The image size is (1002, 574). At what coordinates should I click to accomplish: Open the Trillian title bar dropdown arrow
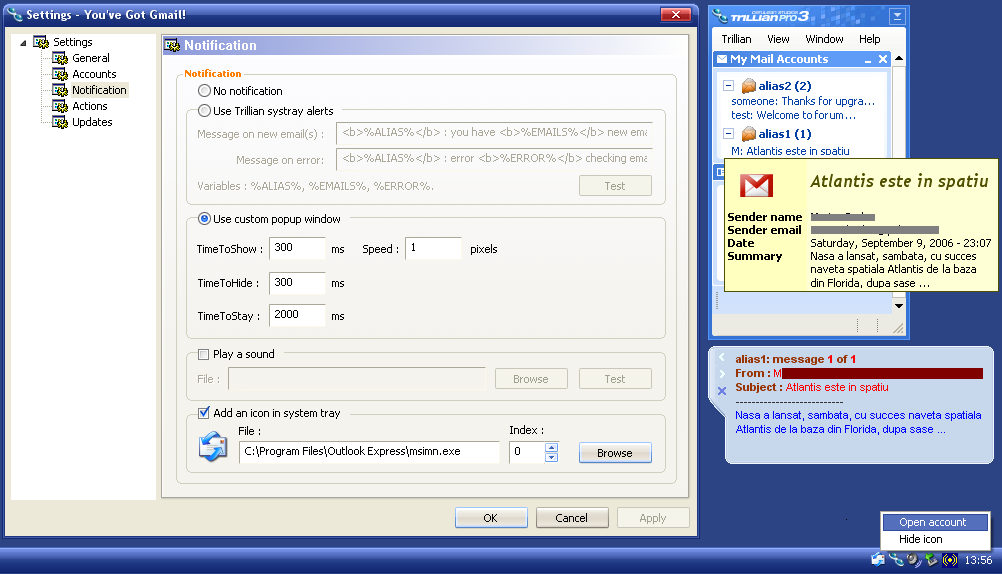click(897, 16)
